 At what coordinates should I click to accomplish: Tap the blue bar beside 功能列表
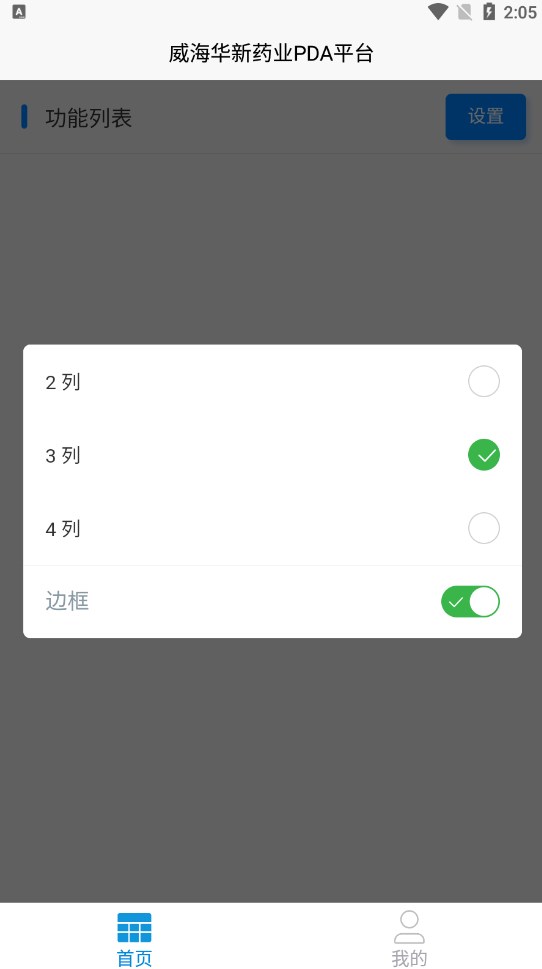24,116
